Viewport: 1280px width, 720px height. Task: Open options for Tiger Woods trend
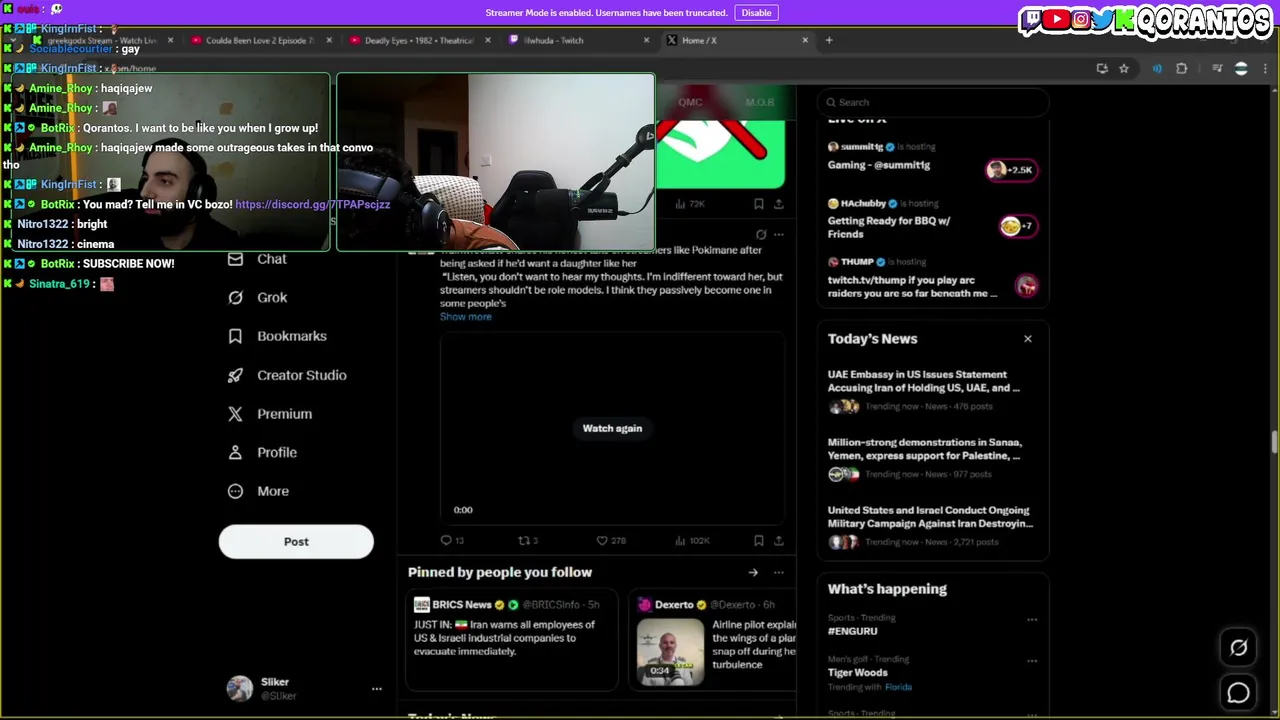(x=1031, y=660)
